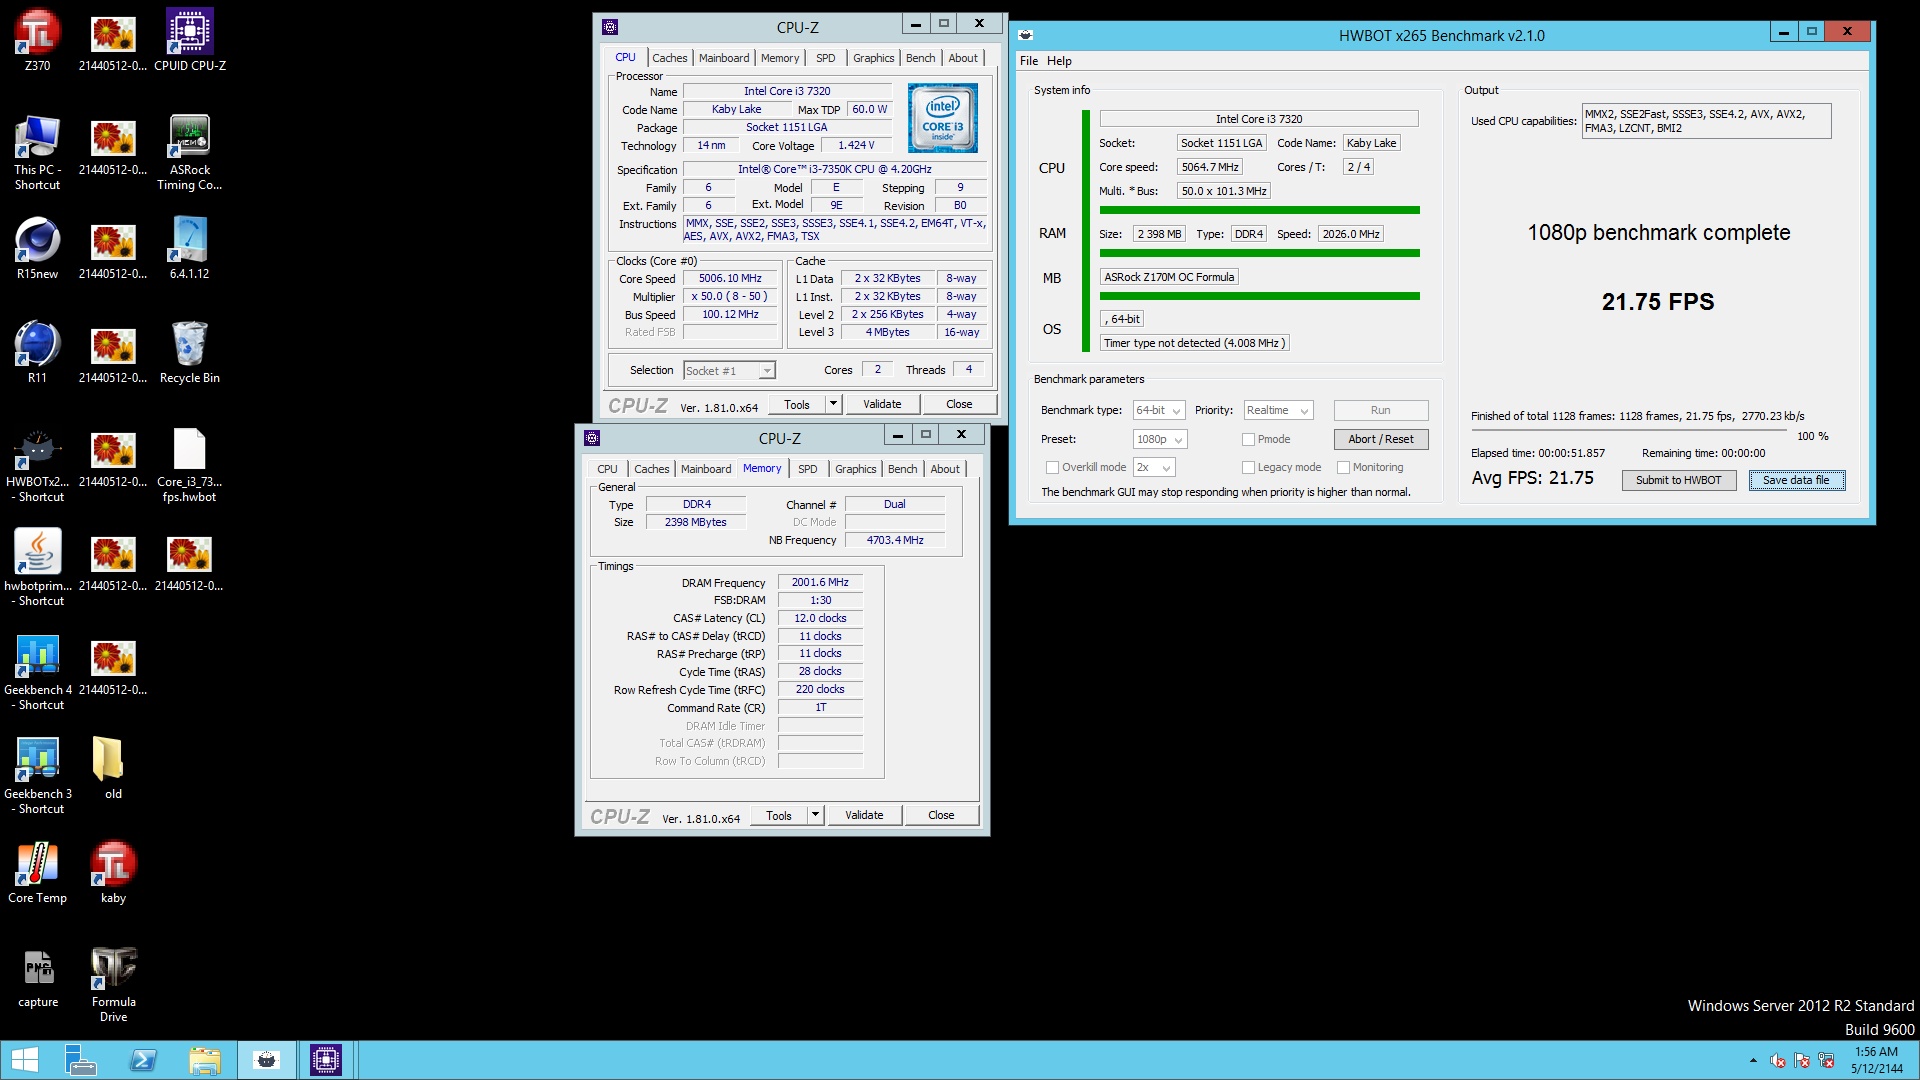Screen dimensions: 1920x1080
Task: Enable Legacy mode checkbox
Action: tap(1248, 467)
